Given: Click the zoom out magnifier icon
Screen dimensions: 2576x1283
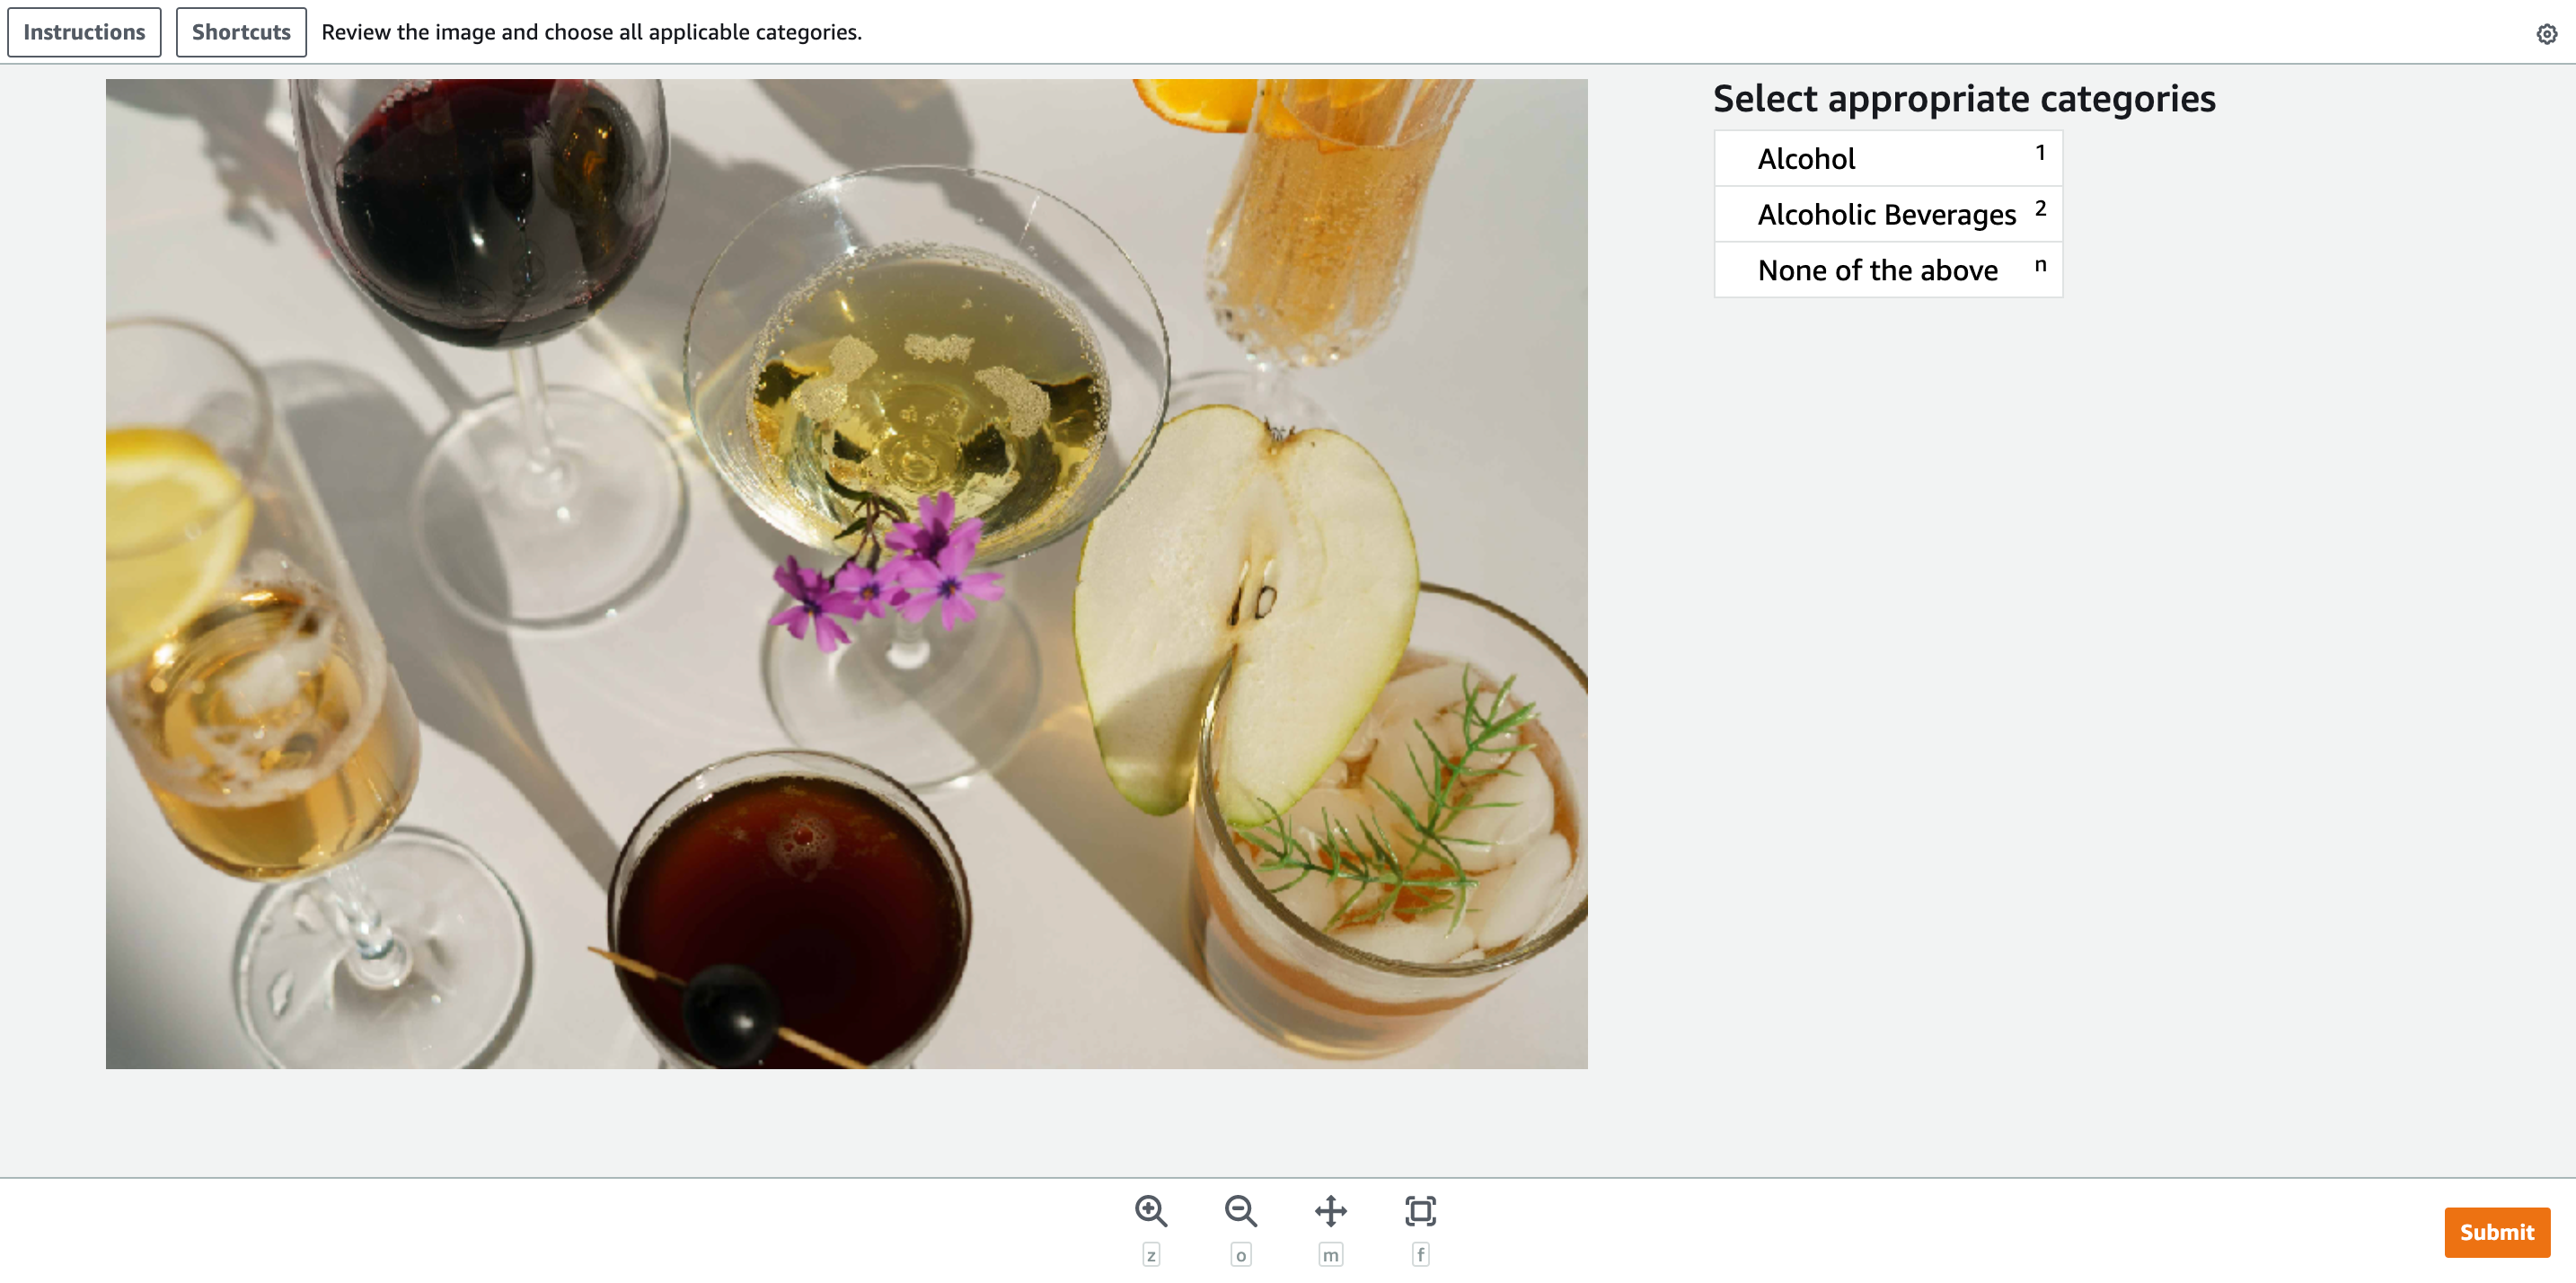Looking at the screenshot, I should [1239, 1212].
